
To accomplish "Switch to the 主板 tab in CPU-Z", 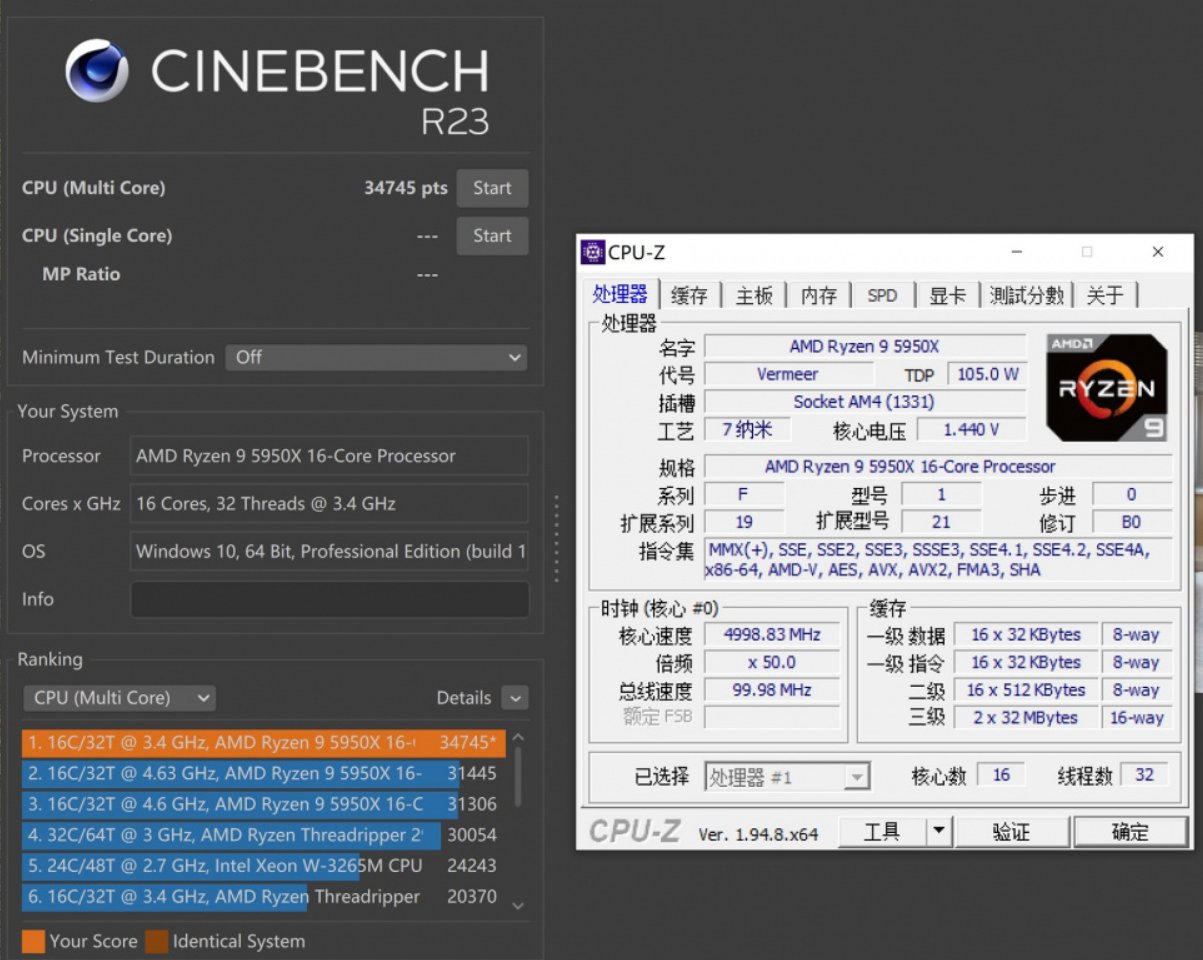I will point(754,296).
